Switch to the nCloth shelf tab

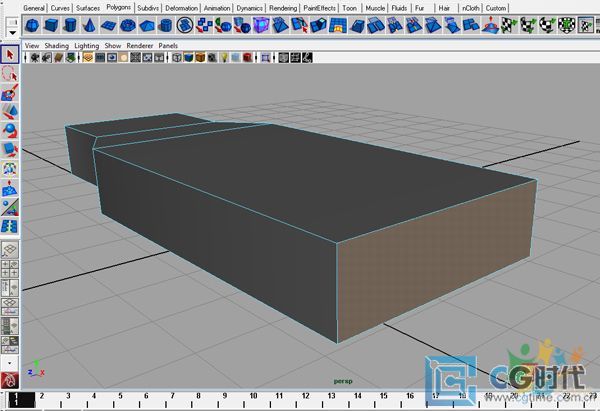(470, 8)
